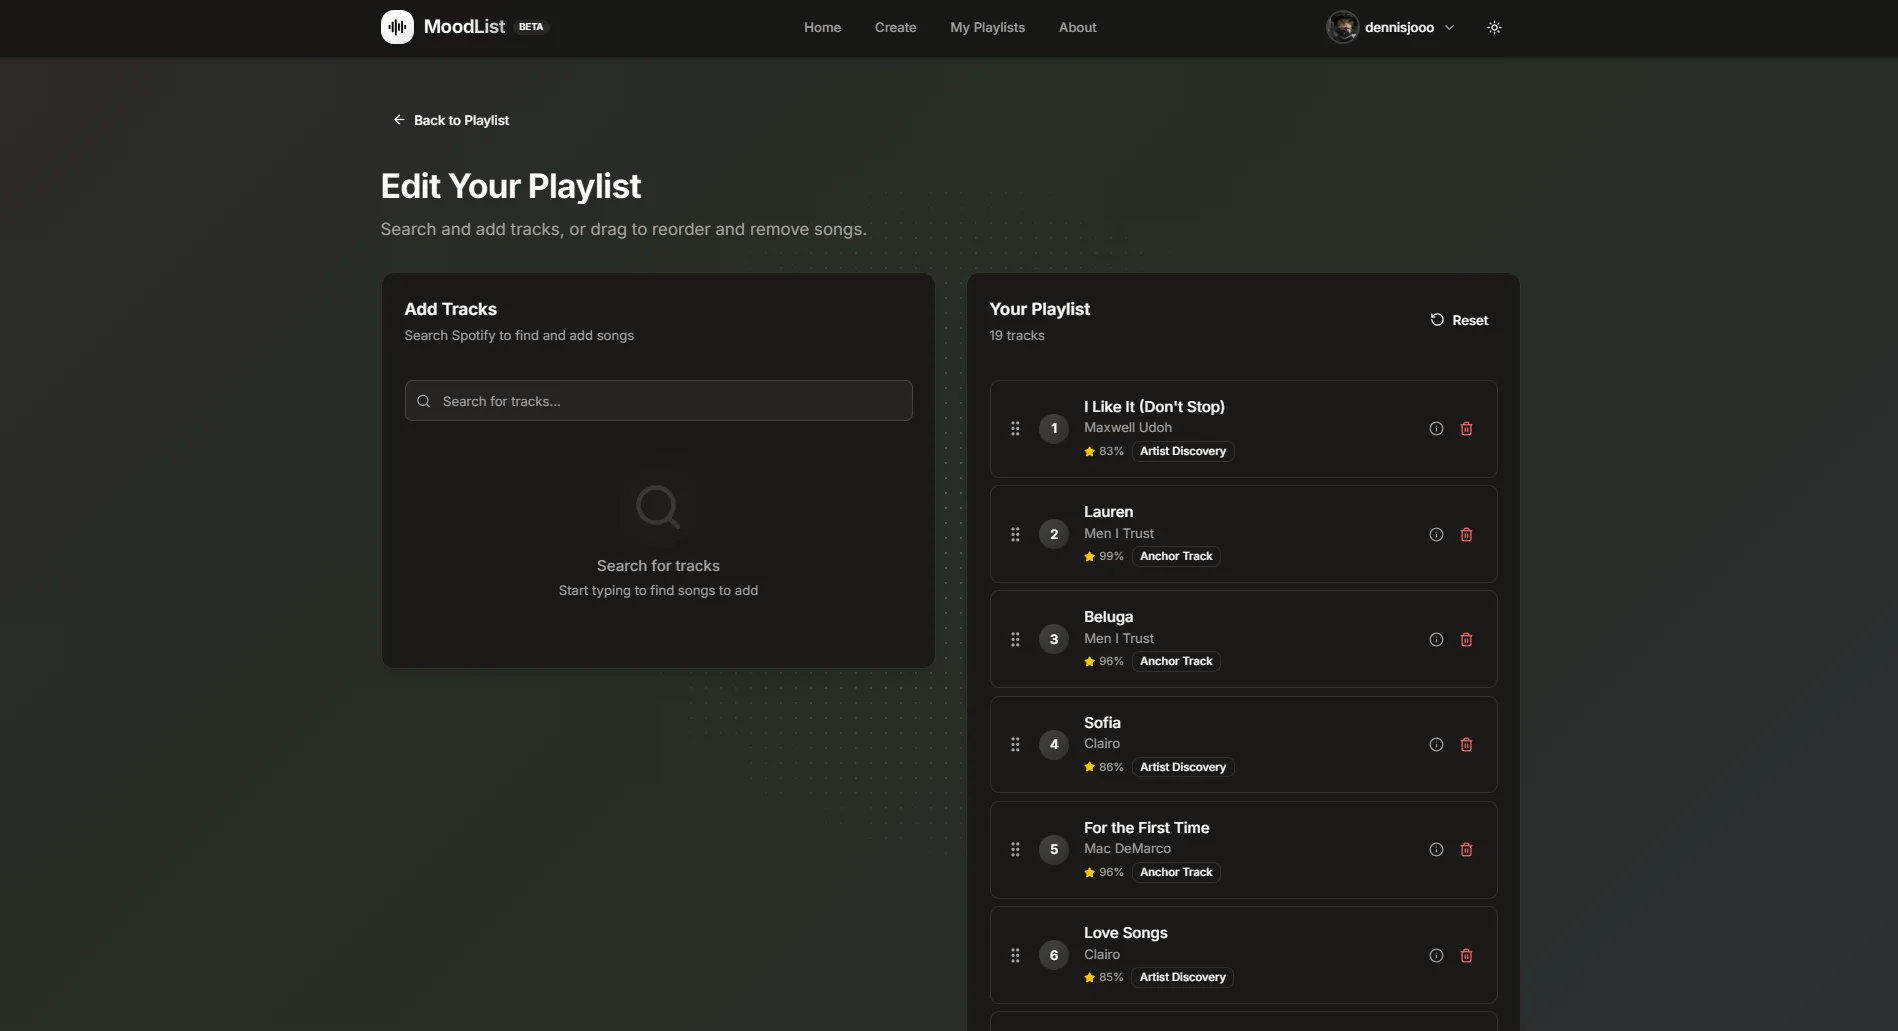The width and height of the screenshot is (1898, 1031).
Task: Click the star rating icon on "Love Songs"
Action: pyautogui.click(x=1089, y=978)
